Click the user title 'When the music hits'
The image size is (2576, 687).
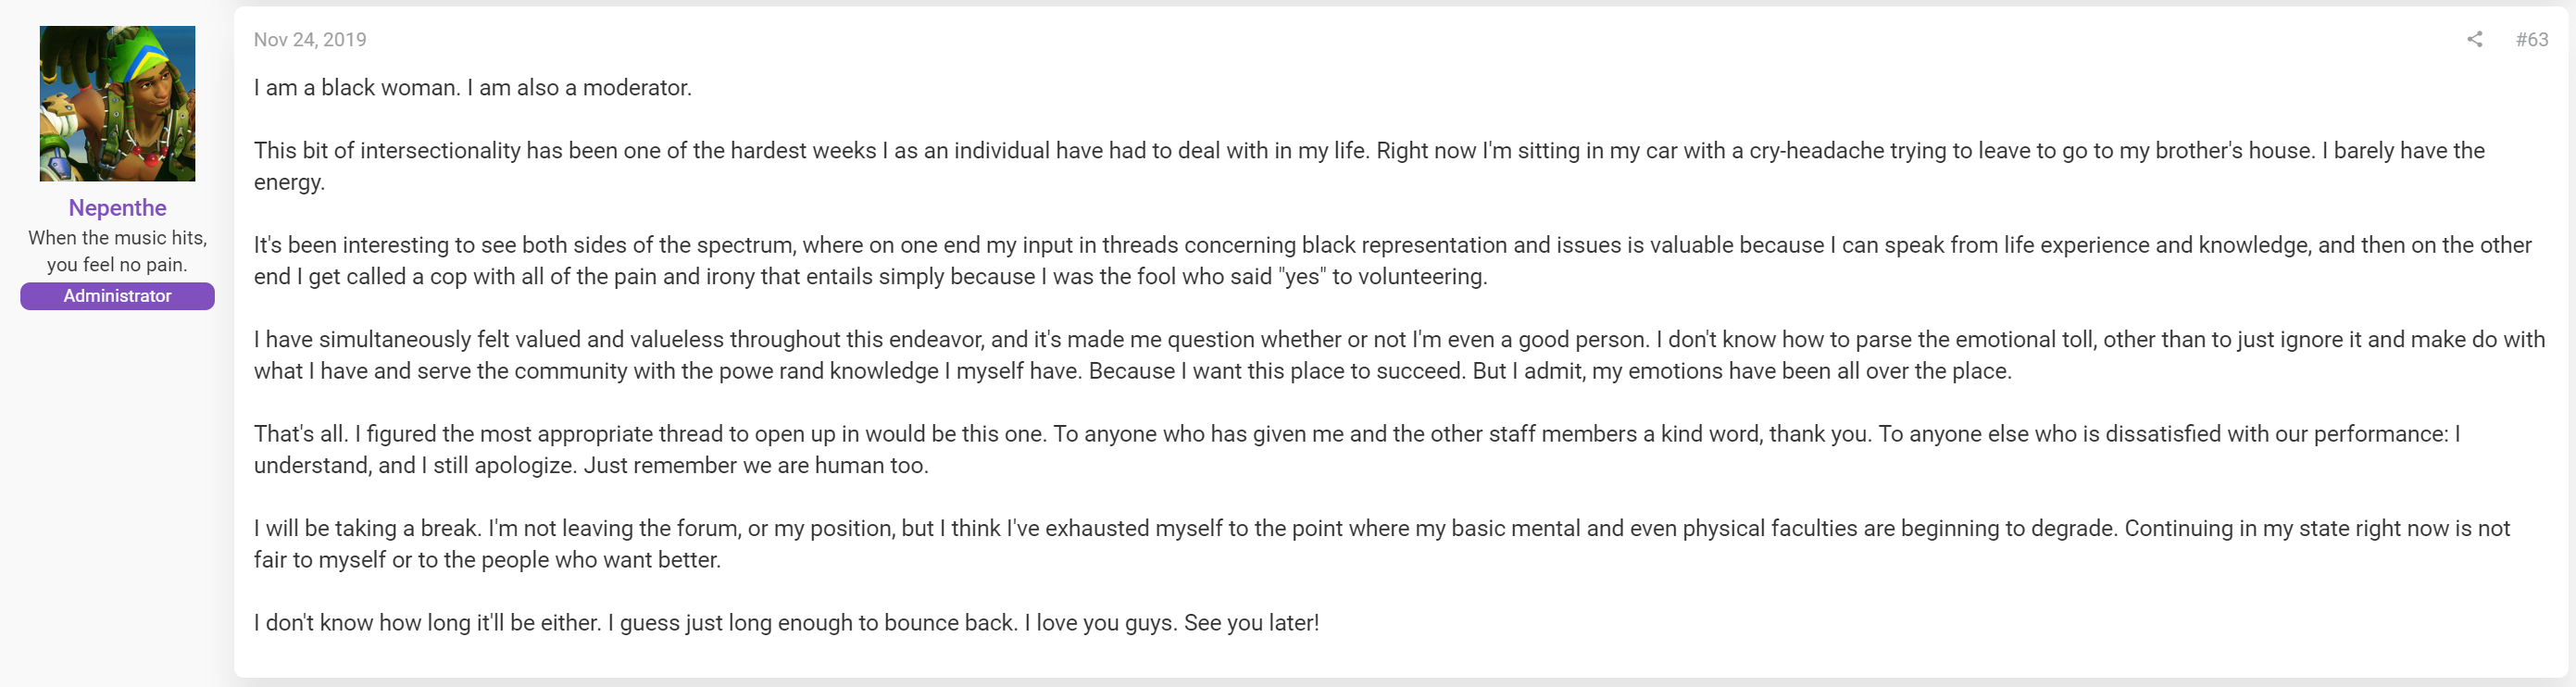(x=117, y=238)
